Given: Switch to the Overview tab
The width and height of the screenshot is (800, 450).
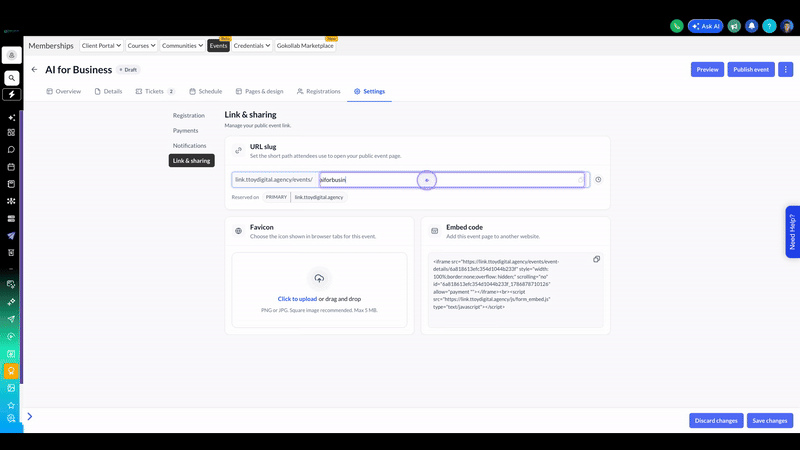Looking at the screenshot, I should pyautogui.click(x=64, y=91).
